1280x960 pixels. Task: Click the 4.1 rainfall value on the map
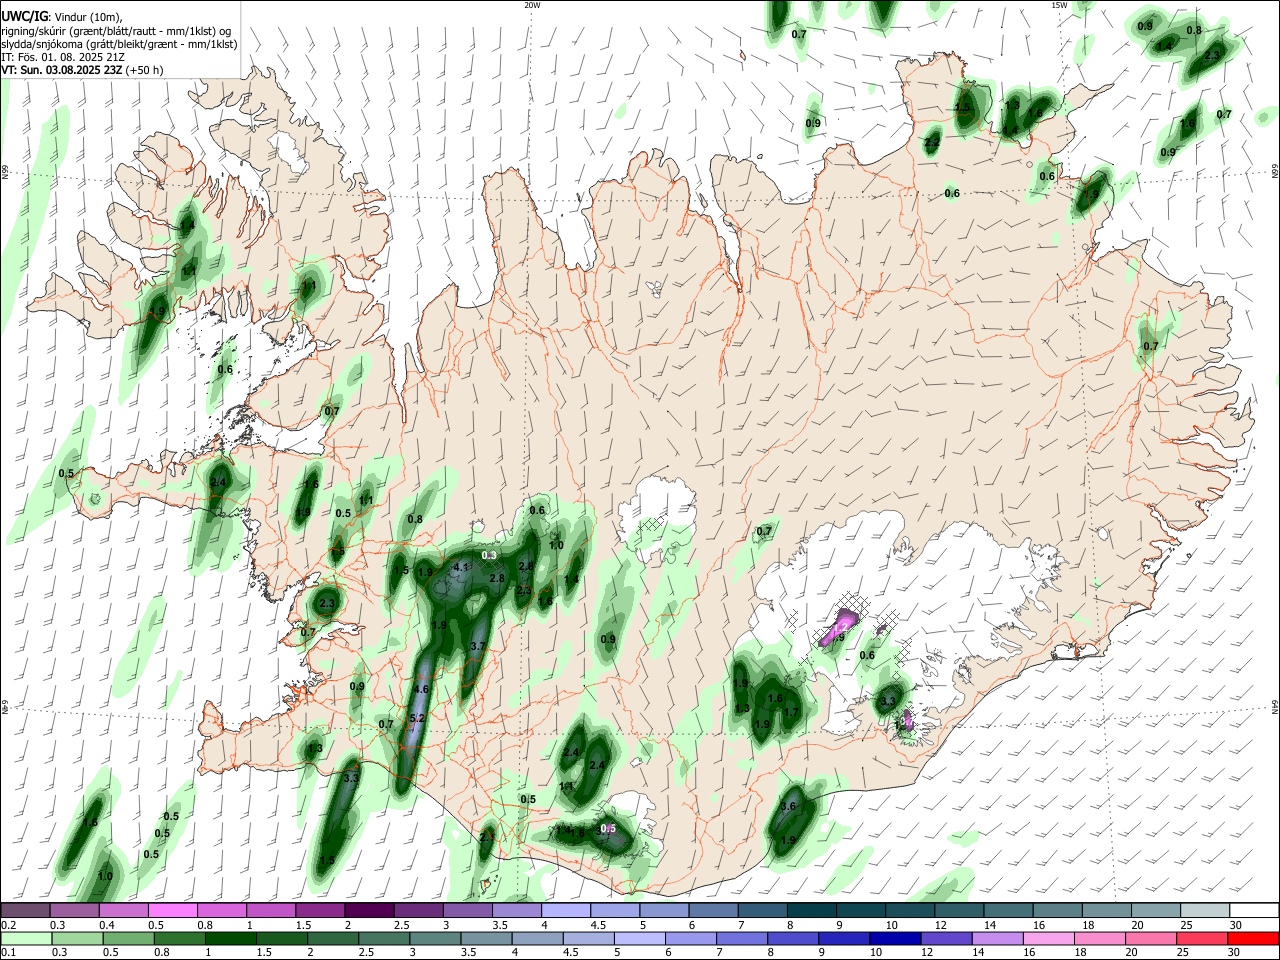click(x=461, y=567)
